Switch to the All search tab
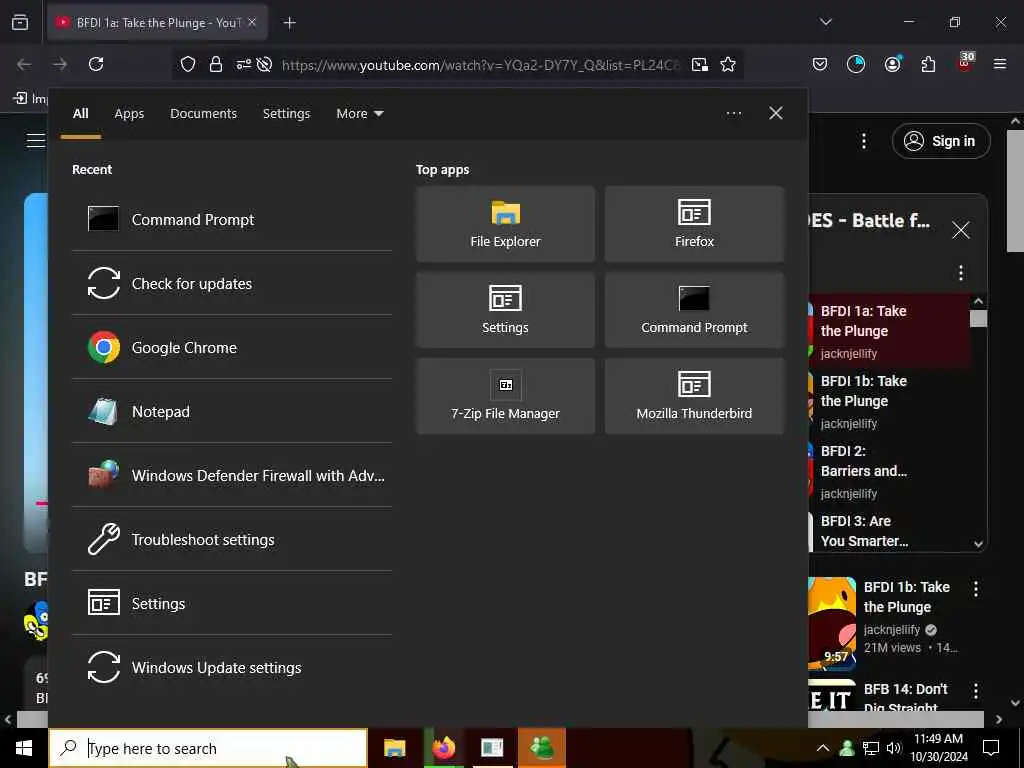This screenshot has width=1024, height=768. tap(80, 114)
